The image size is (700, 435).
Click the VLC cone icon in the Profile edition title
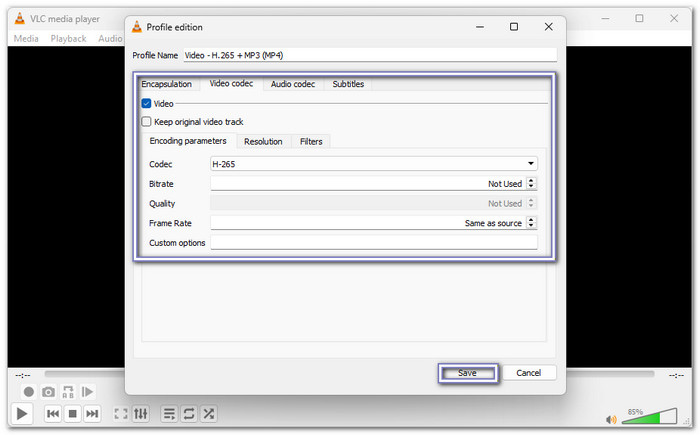pyautogui.click(x=137, y=27)
